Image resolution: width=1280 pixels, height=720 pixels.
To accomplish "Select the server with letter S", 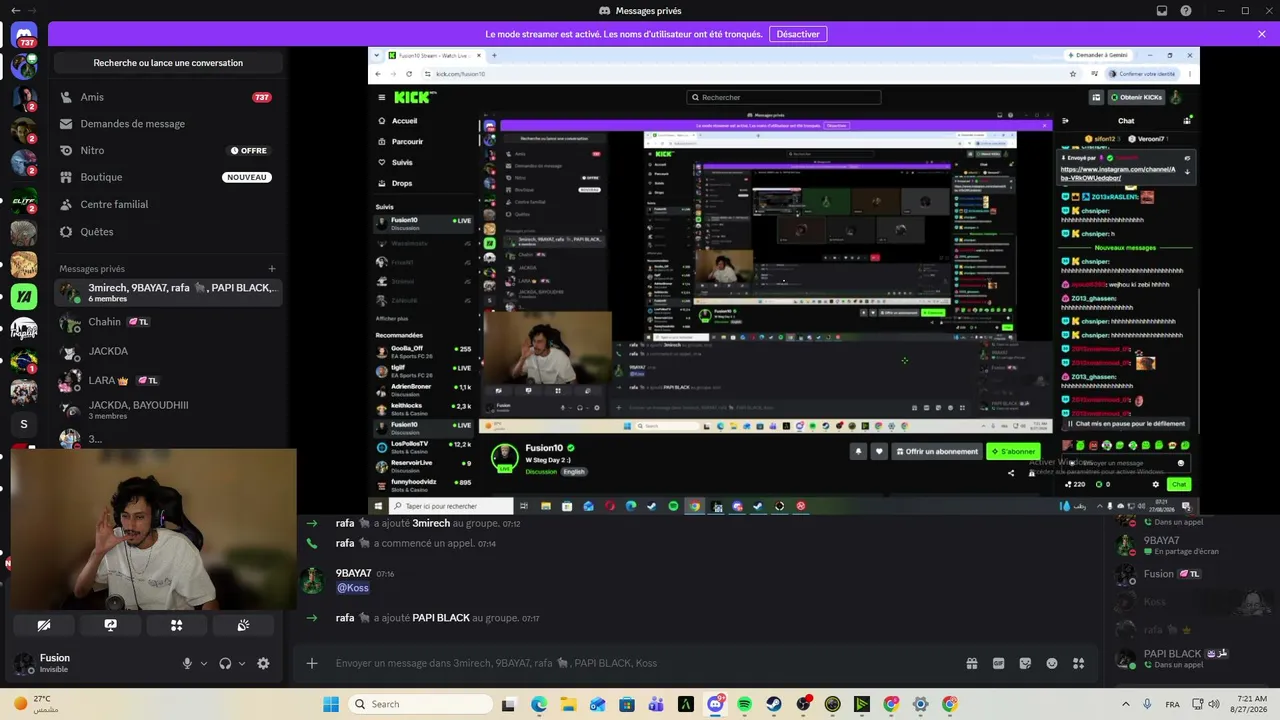I will (24, 424).
